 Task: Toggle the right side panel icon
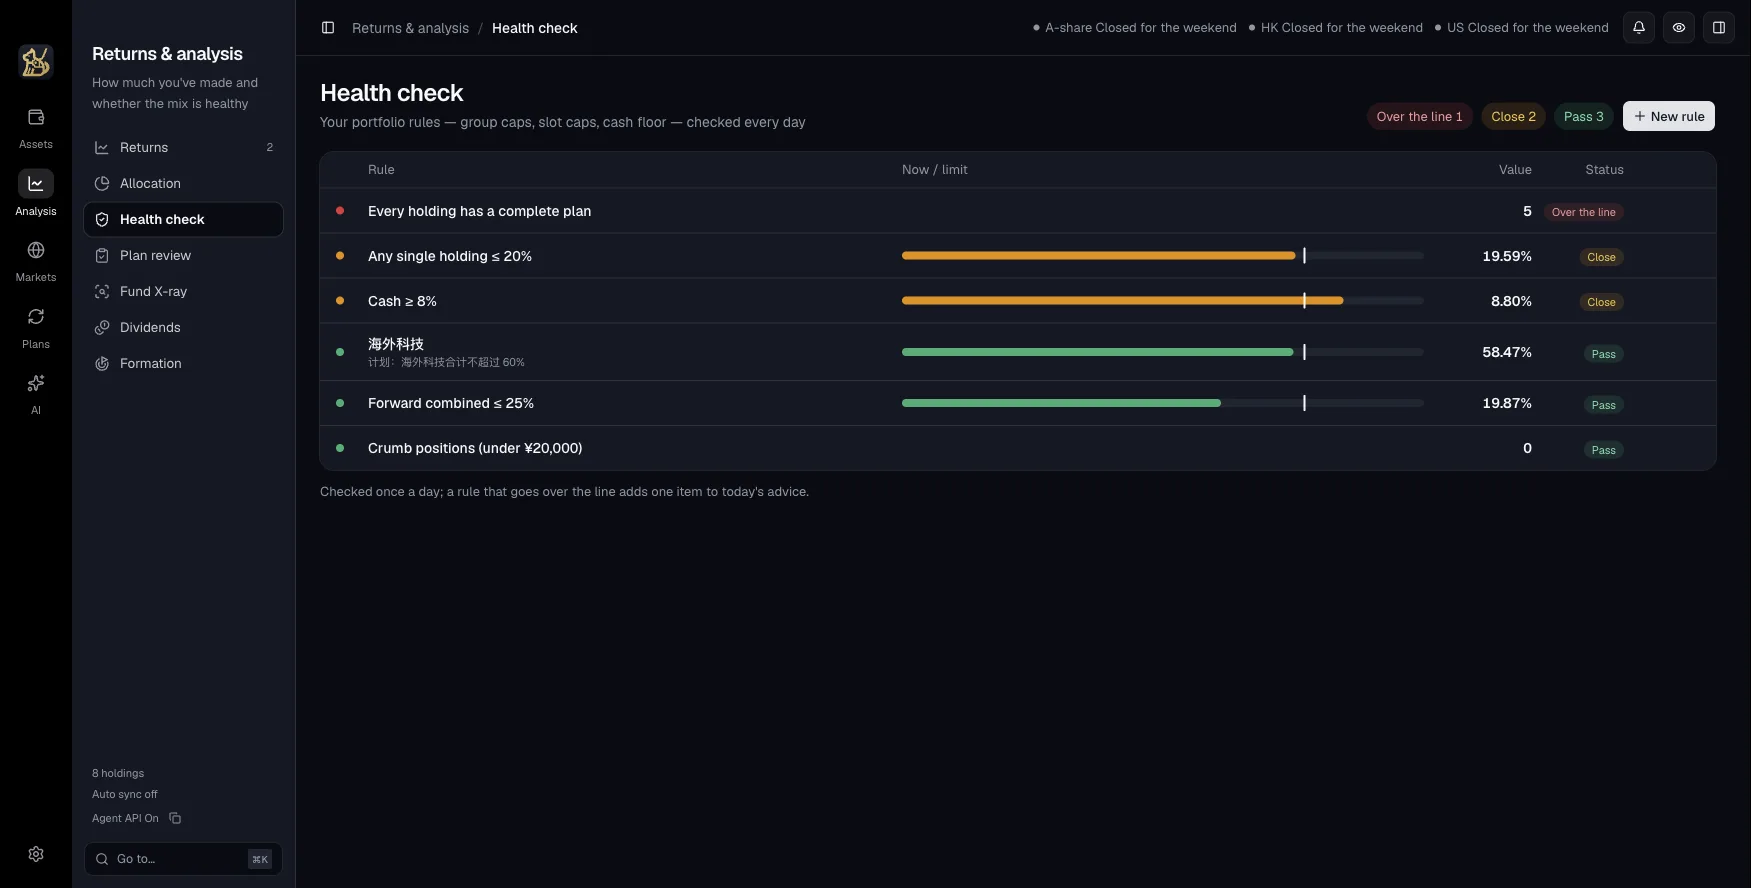pyautogui.click(x=1719, y=28)
